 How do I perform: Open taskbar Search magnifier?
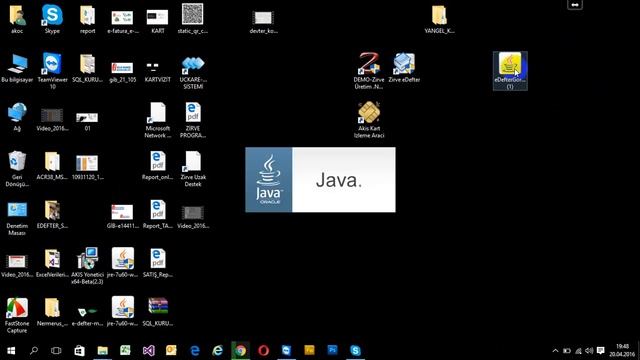click(34, 350)
